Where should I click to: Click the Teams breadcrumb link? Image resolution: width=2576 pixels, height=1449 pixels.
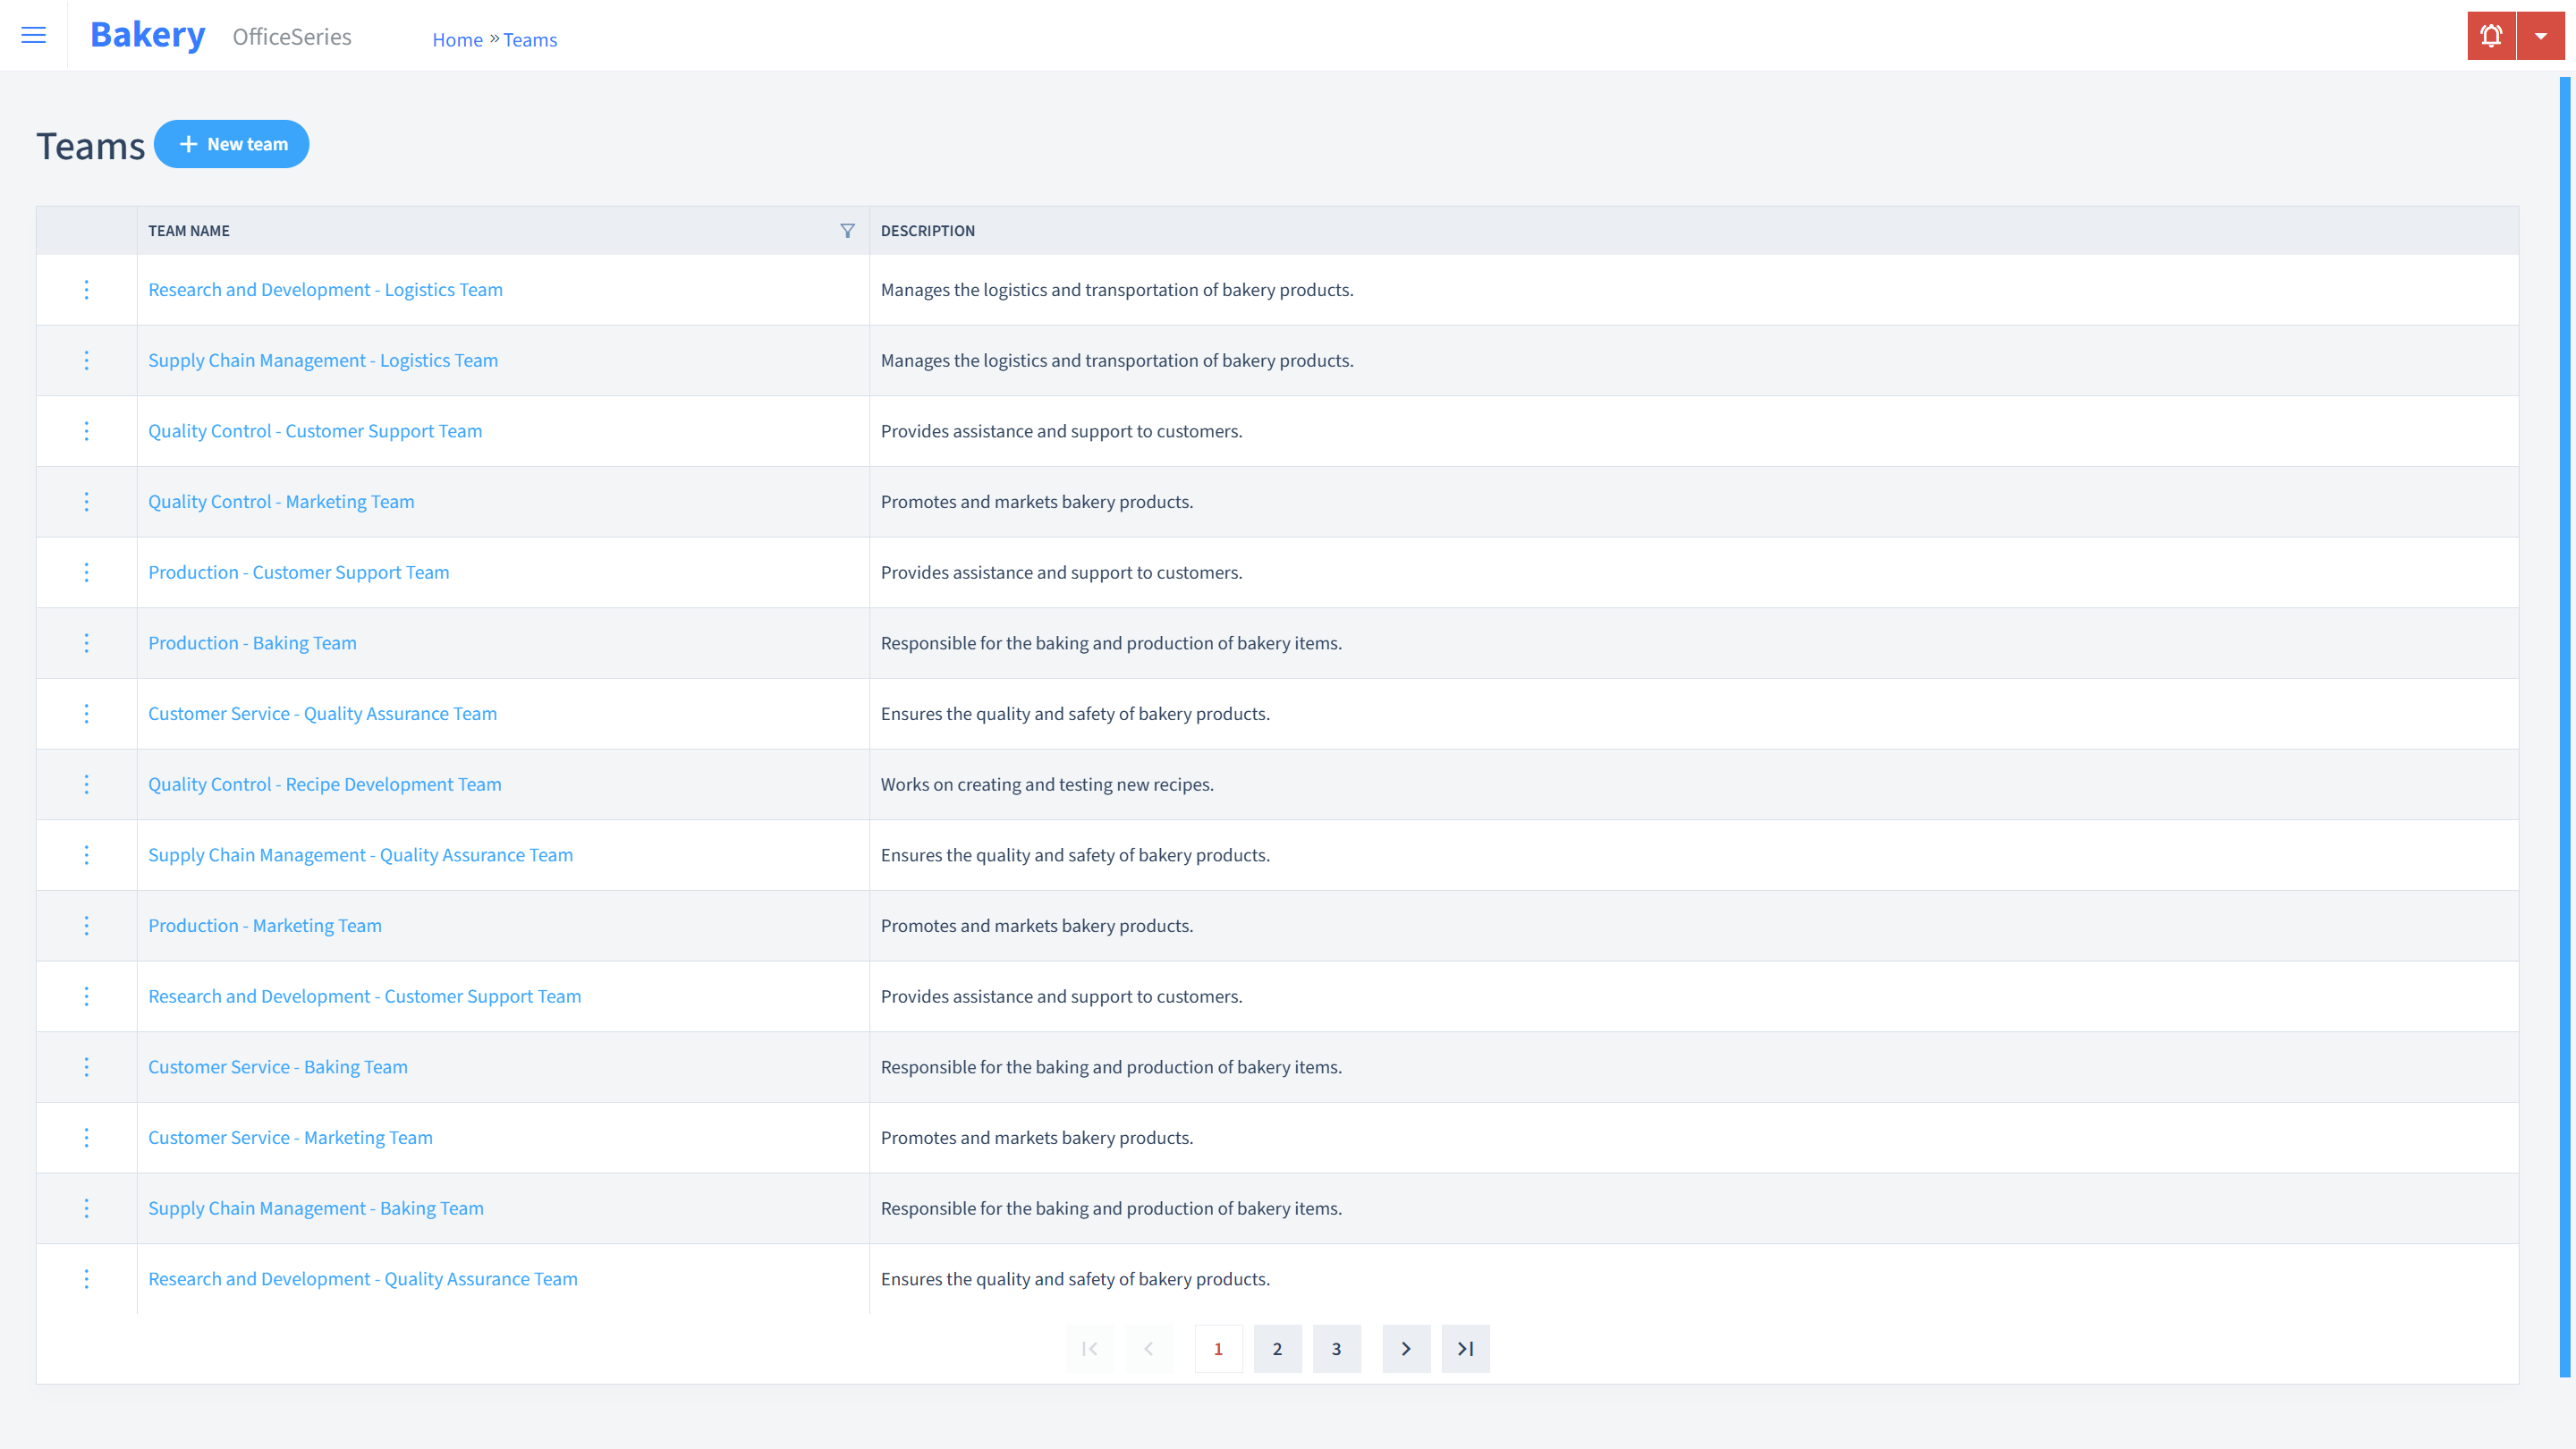click(x=530, y=39)
